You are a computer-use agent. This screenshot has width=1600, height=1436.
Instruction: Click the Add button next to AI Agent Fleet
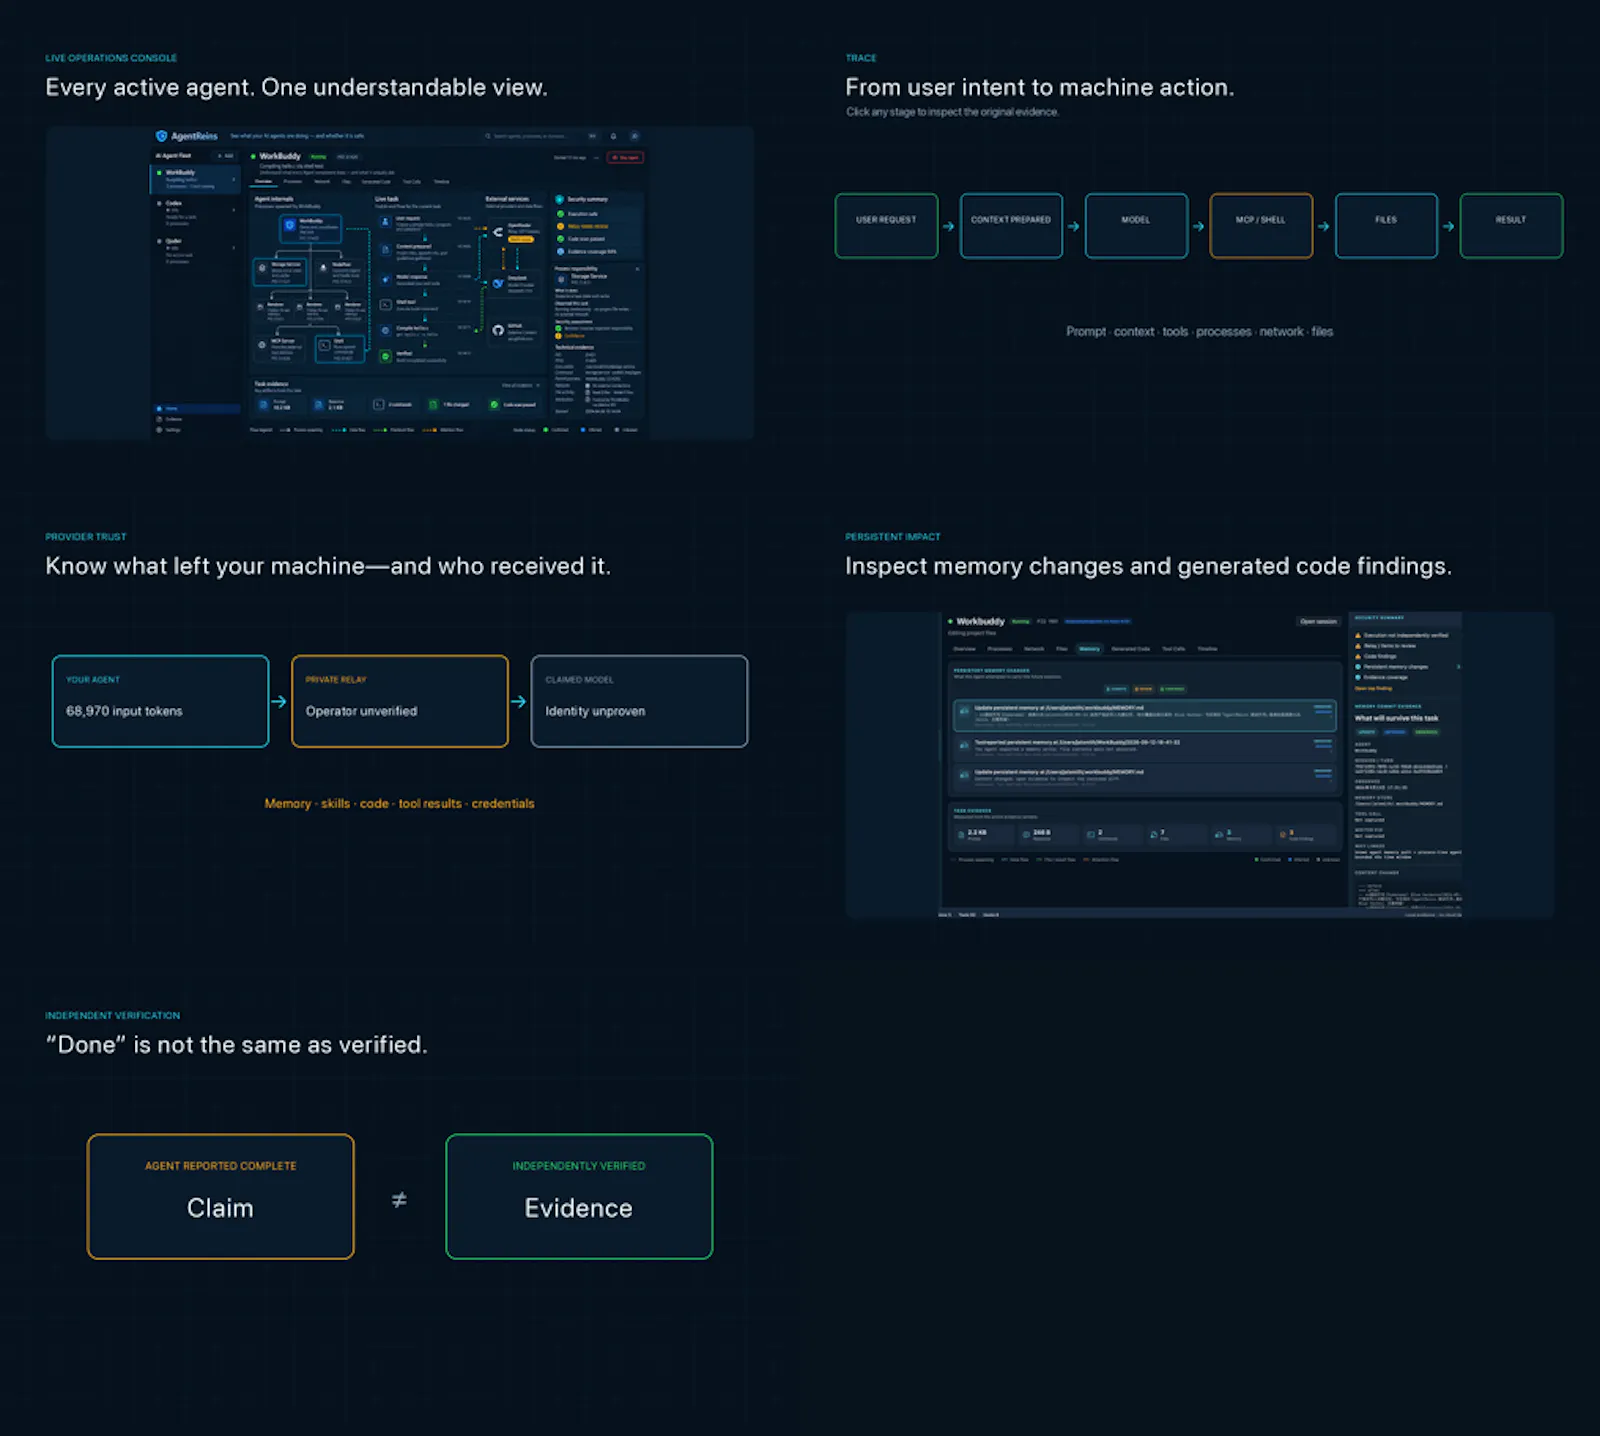click(x=226, y=155)
